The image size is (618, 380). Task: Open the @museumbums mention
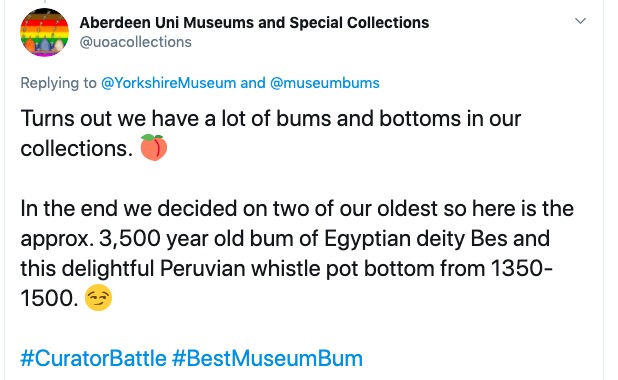point(325,83)
